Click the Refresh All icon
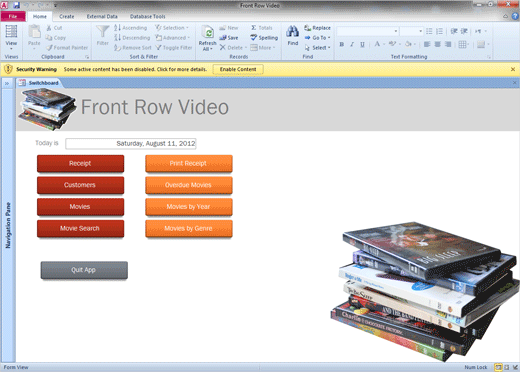The width and height of the screenshot is (520, 372). (x=208, y=33)
